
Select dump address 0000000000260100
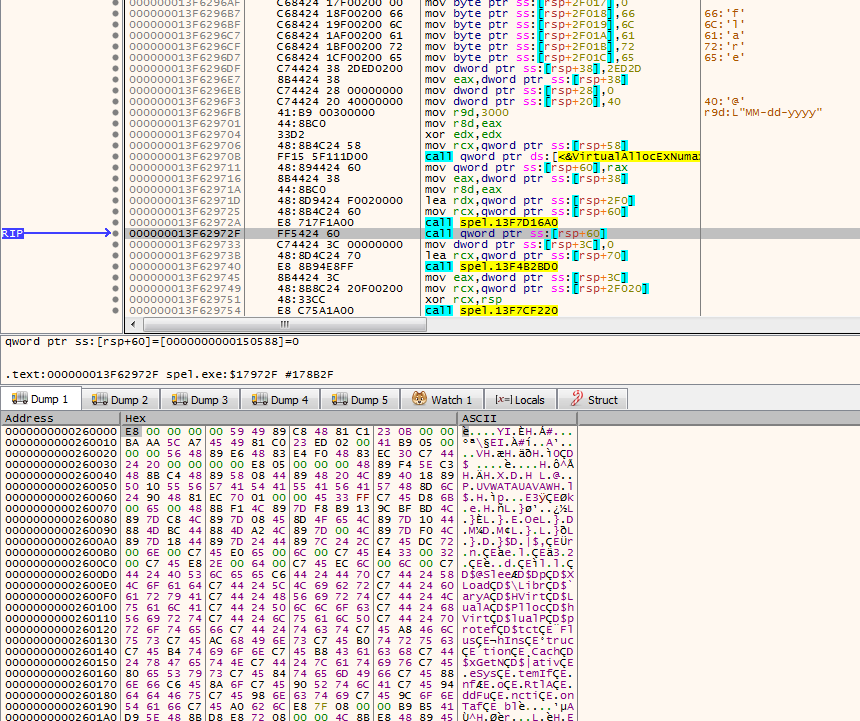61,608
